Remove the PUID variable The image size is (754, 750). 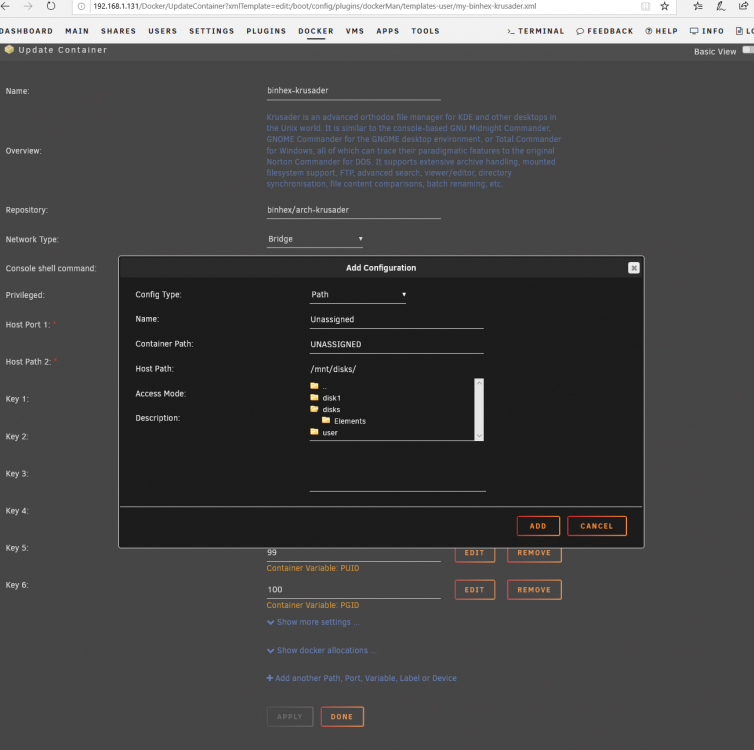pyautogui.click(x=534, y=555)
